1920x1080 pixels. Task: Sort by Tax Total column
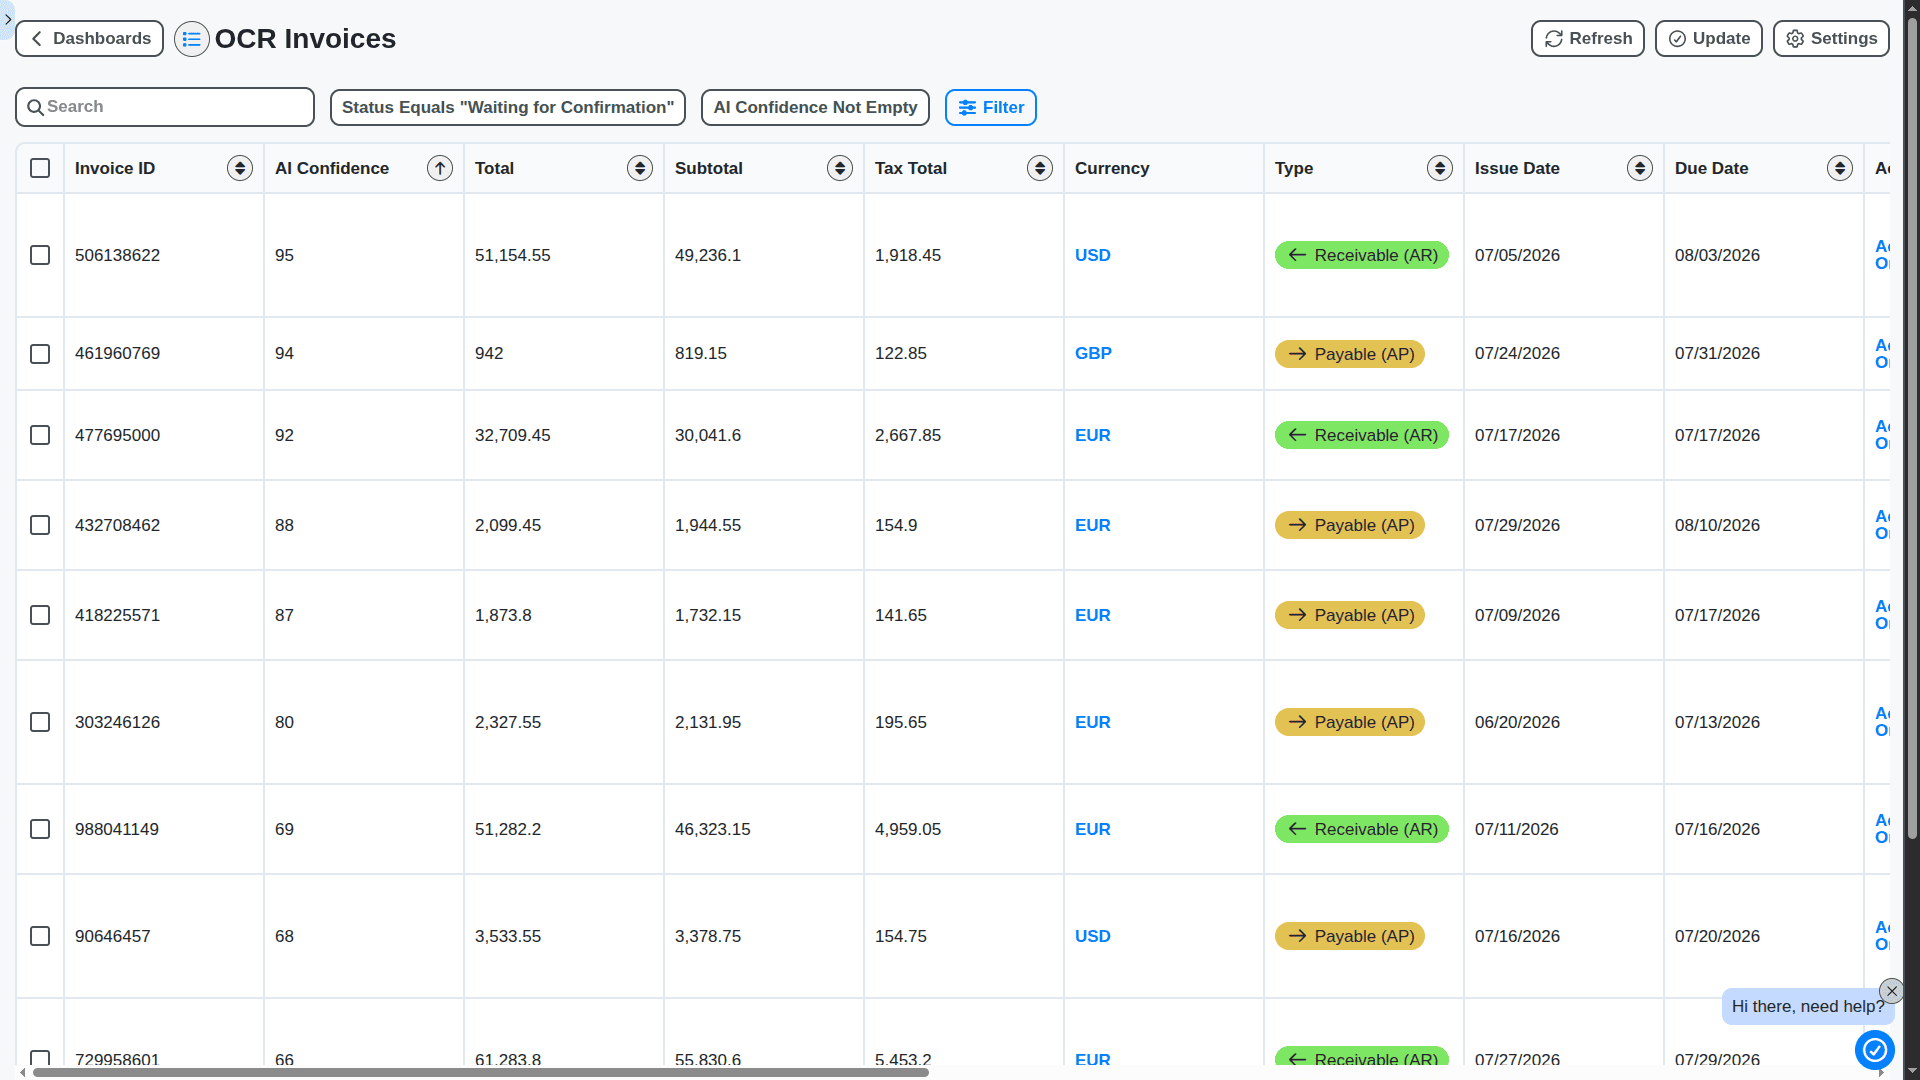[1040, 168]
